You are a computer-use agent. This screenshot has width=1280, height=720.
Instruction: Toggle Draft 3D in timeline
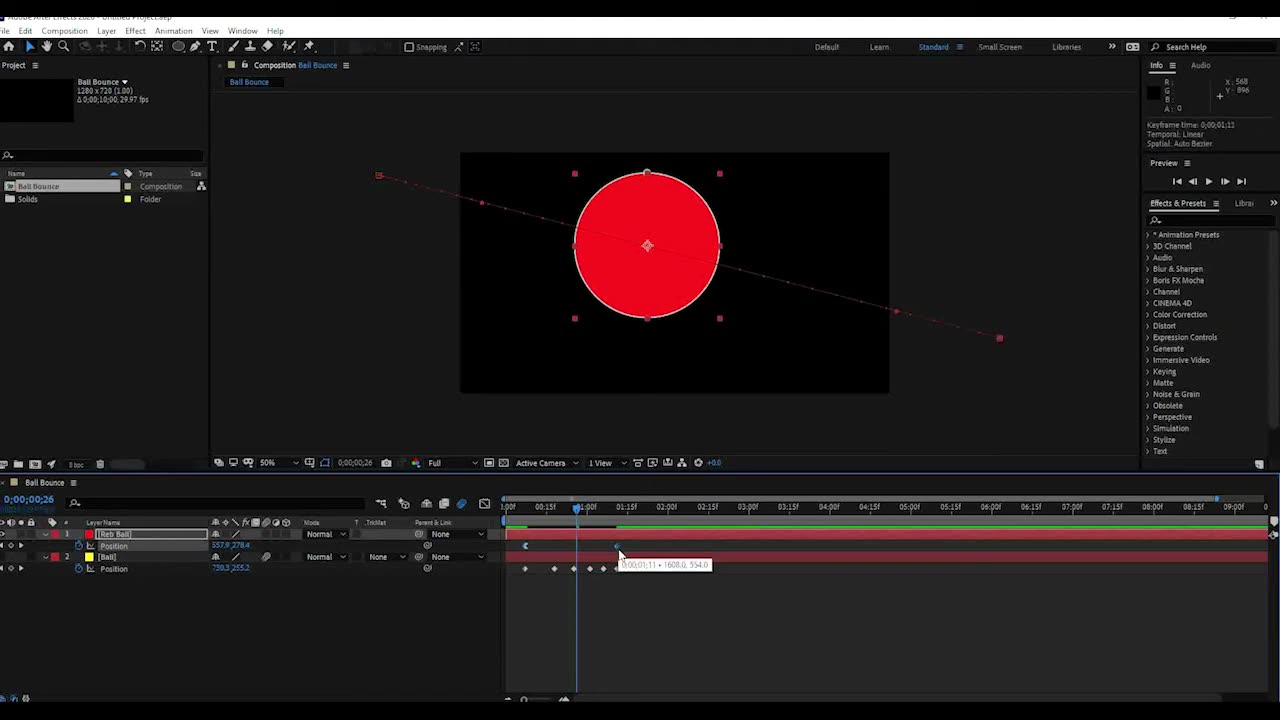click(x=404, y=504)
